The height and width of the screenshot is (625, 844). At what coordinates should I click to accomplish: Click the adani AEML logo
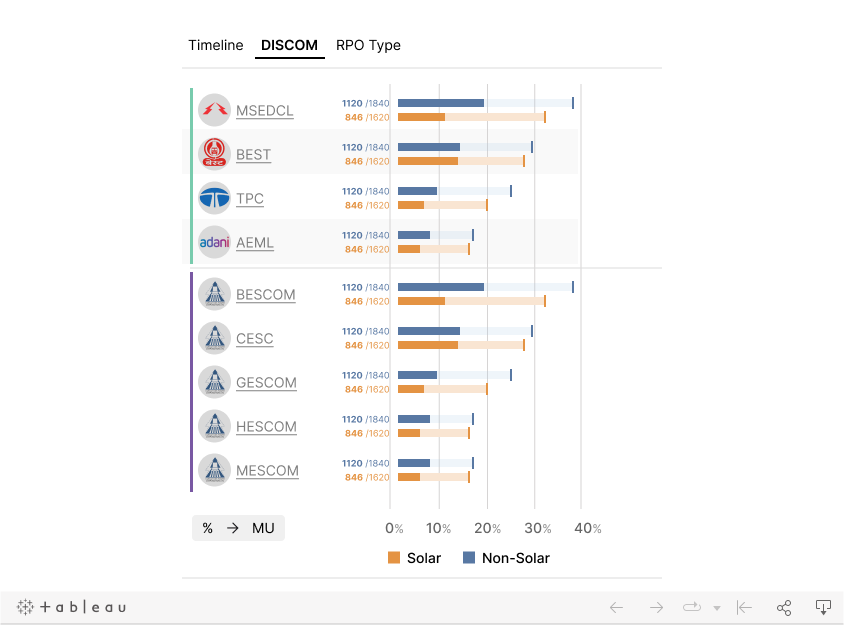coord(214,242)
